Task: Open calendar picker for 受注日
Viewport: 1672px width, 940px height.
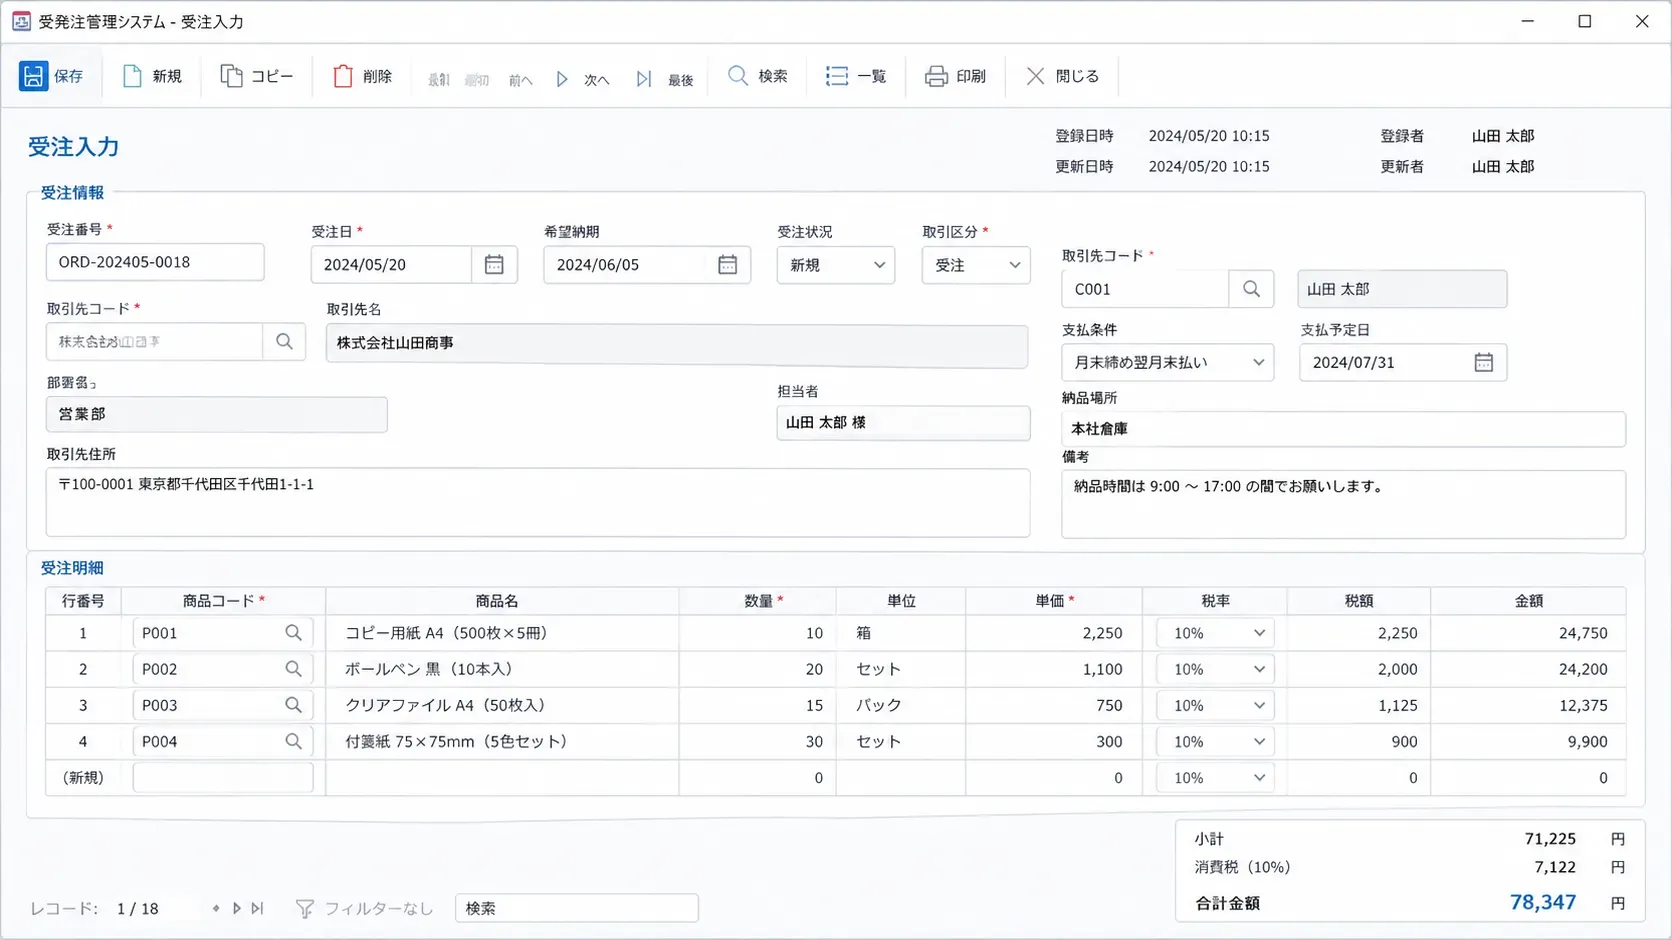Action: (494, 265)
